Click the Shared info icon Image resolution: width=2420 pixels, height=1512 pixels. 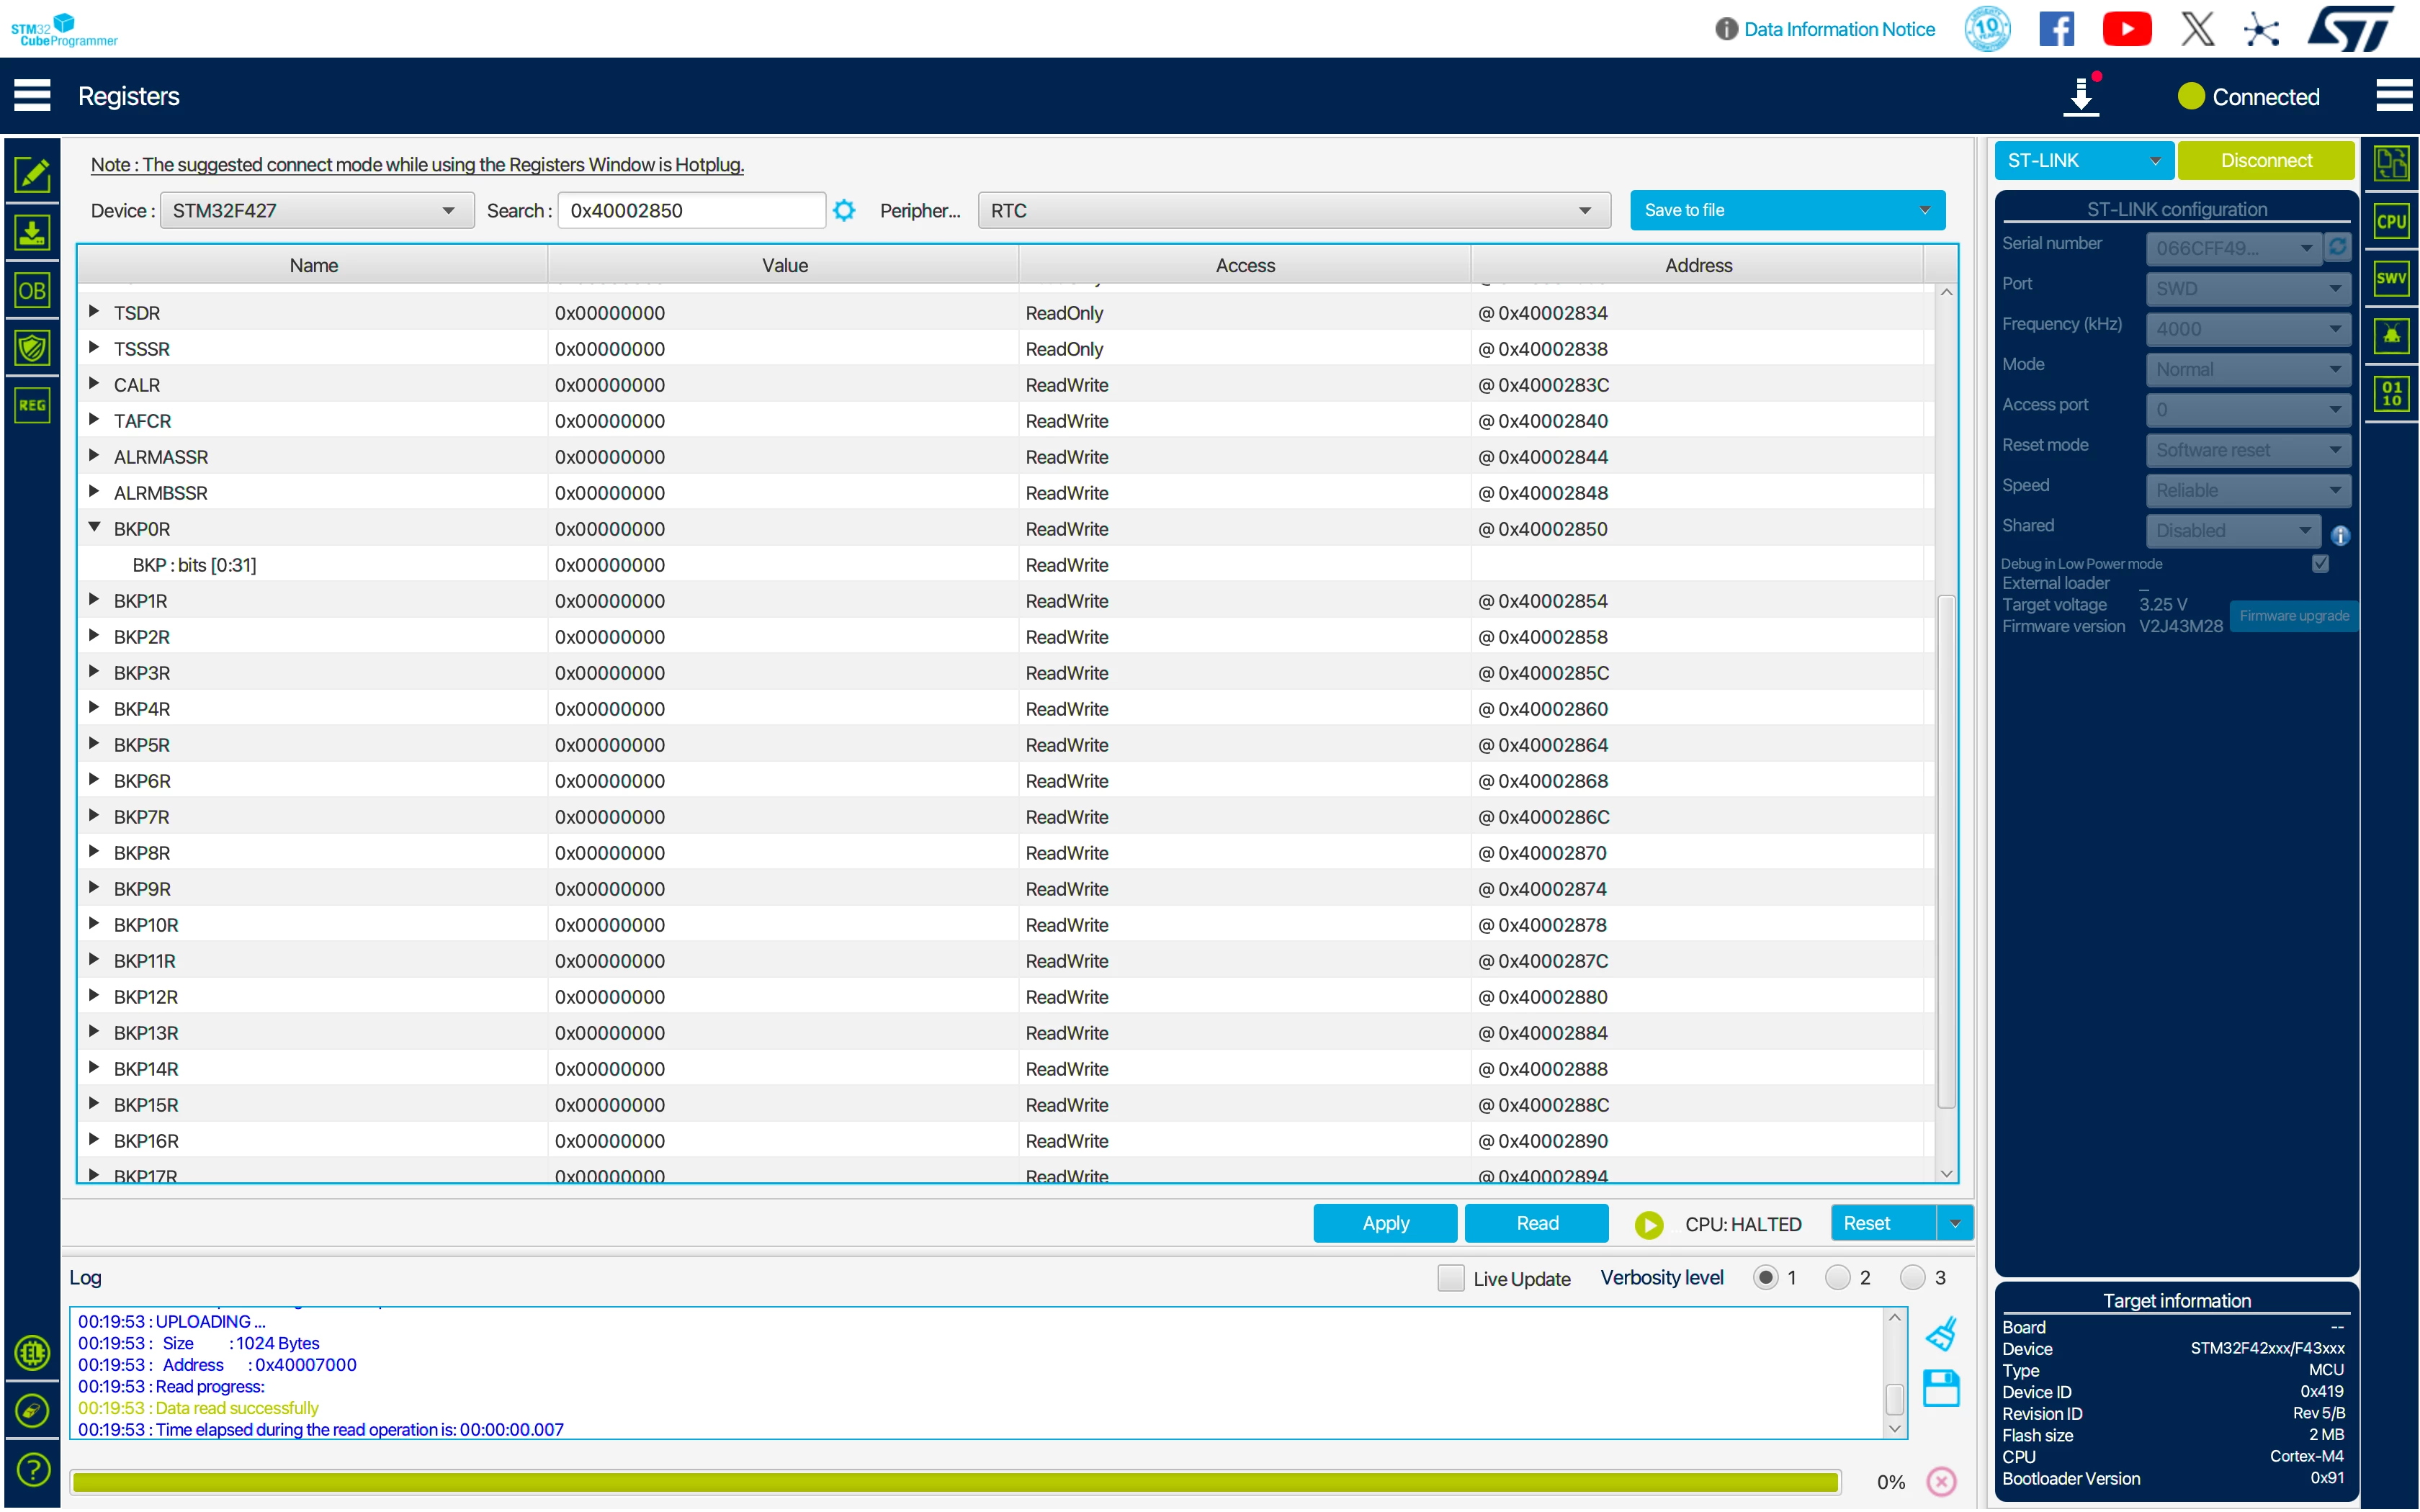[2340, 535]
